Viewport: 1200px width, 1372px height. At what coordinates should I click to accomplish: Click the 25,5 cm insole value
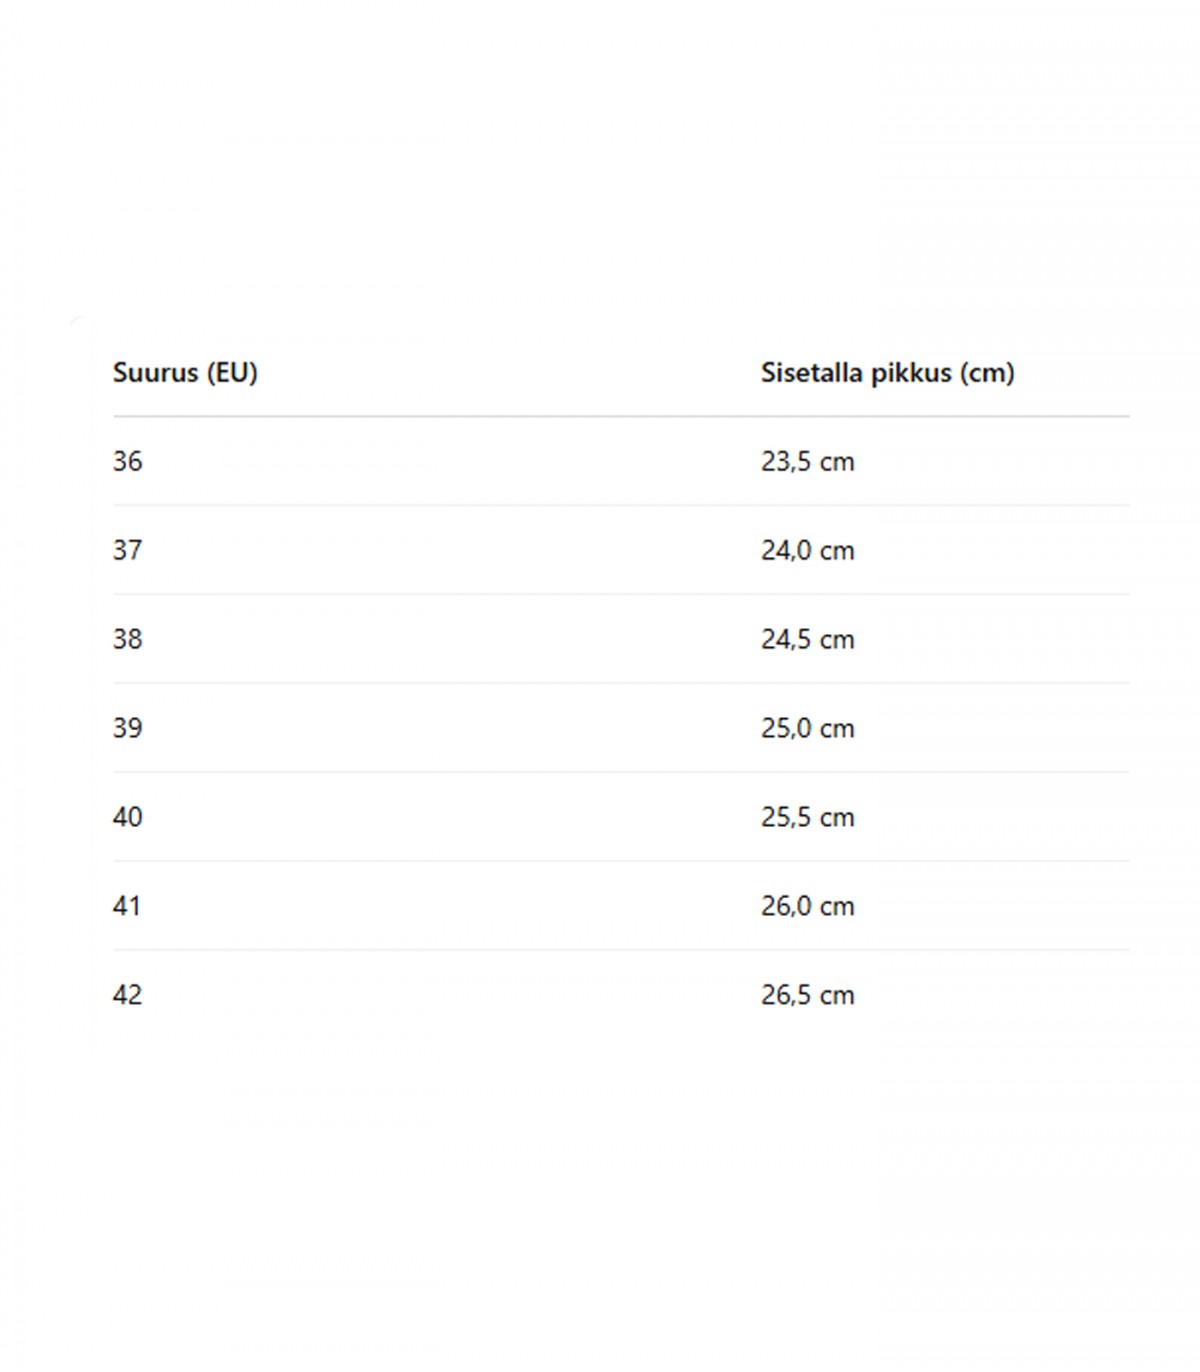(807, 818)
